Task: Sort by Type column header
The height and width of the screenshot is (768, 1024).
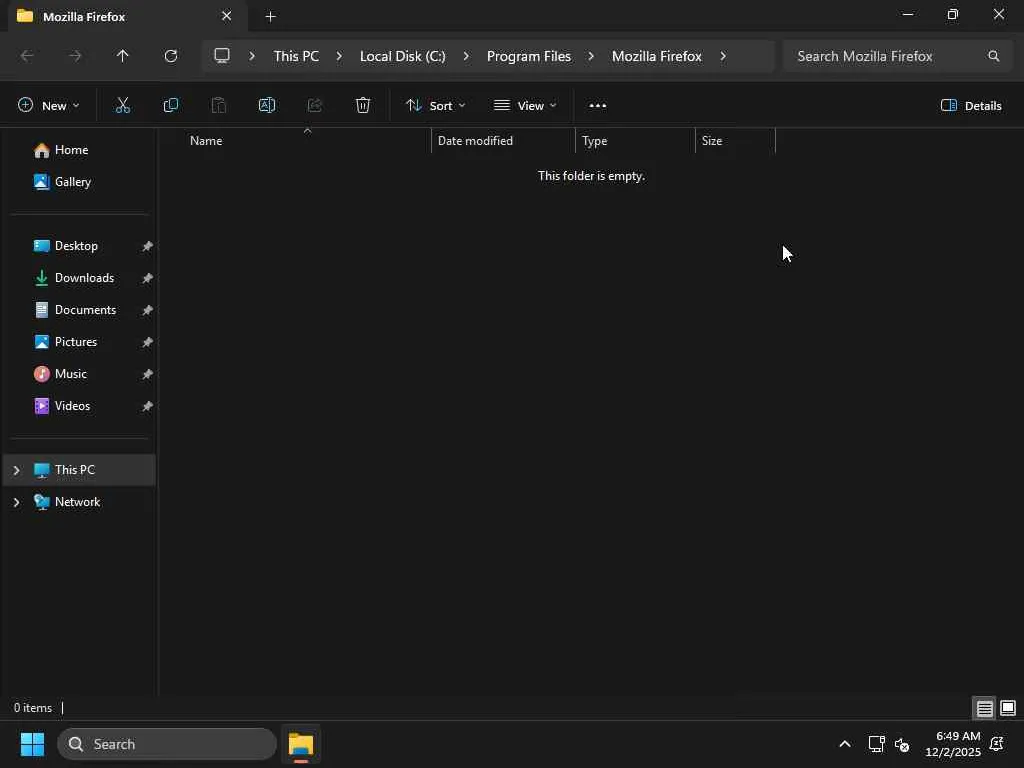Action: pos(635,140)
